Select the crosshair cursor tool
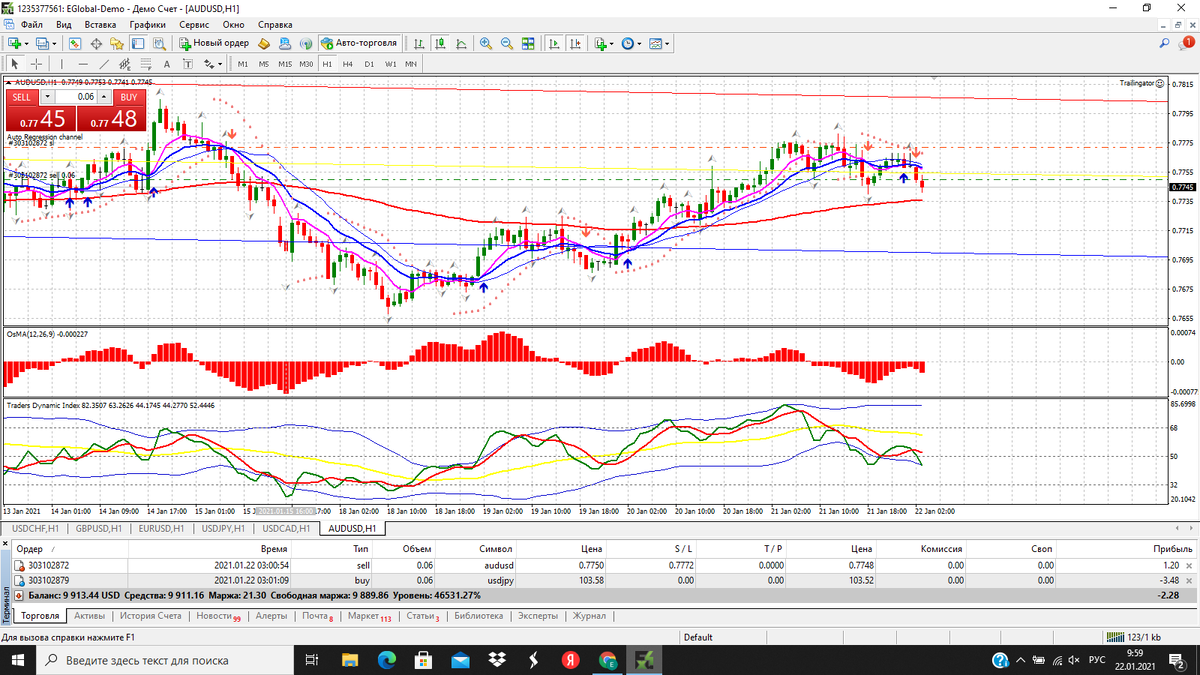This screenshot has width=1200, height=675. click(34, 64)
